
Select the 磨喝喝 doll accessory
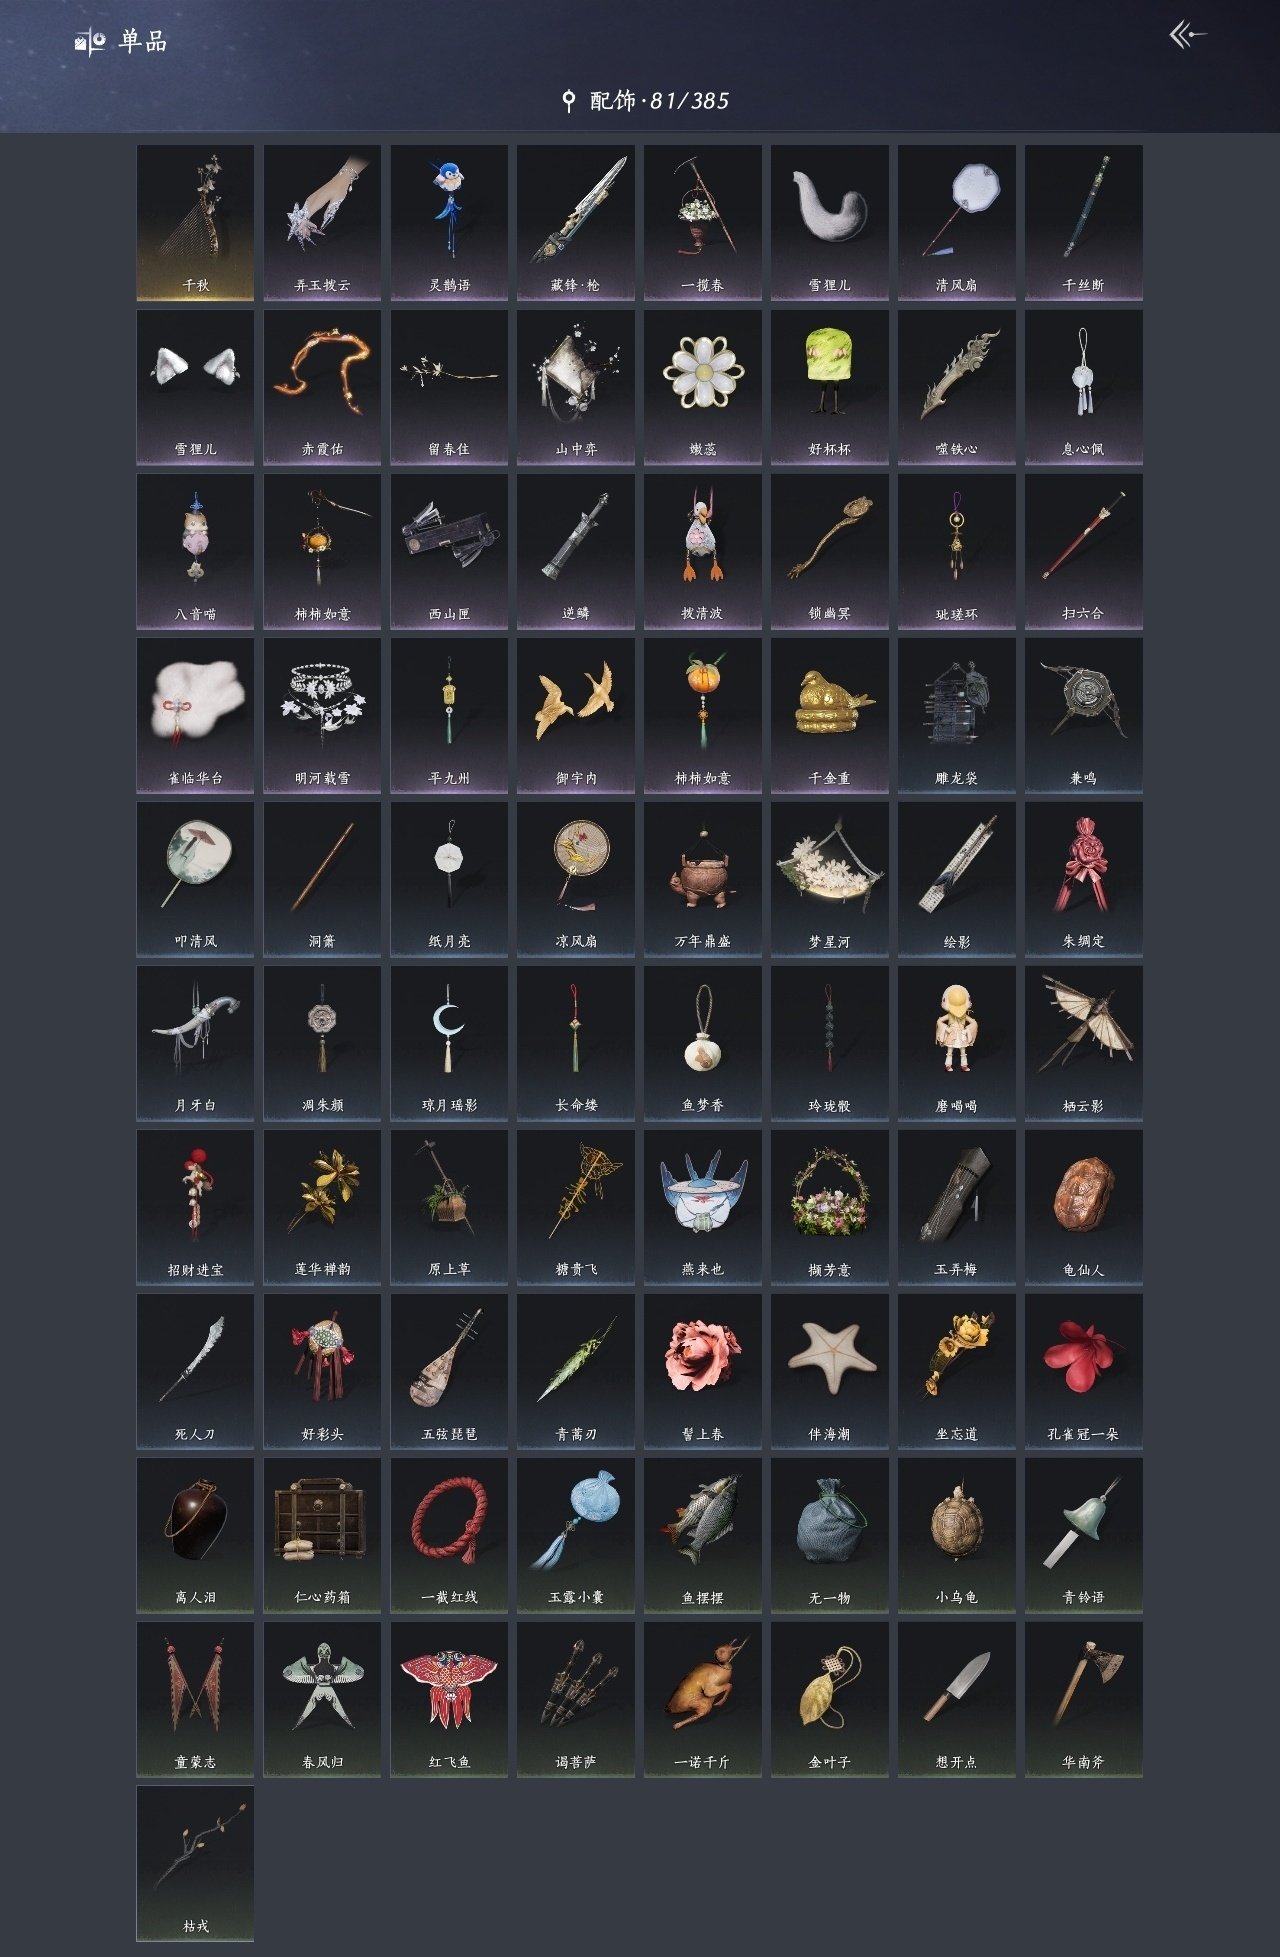point(956,1043)
